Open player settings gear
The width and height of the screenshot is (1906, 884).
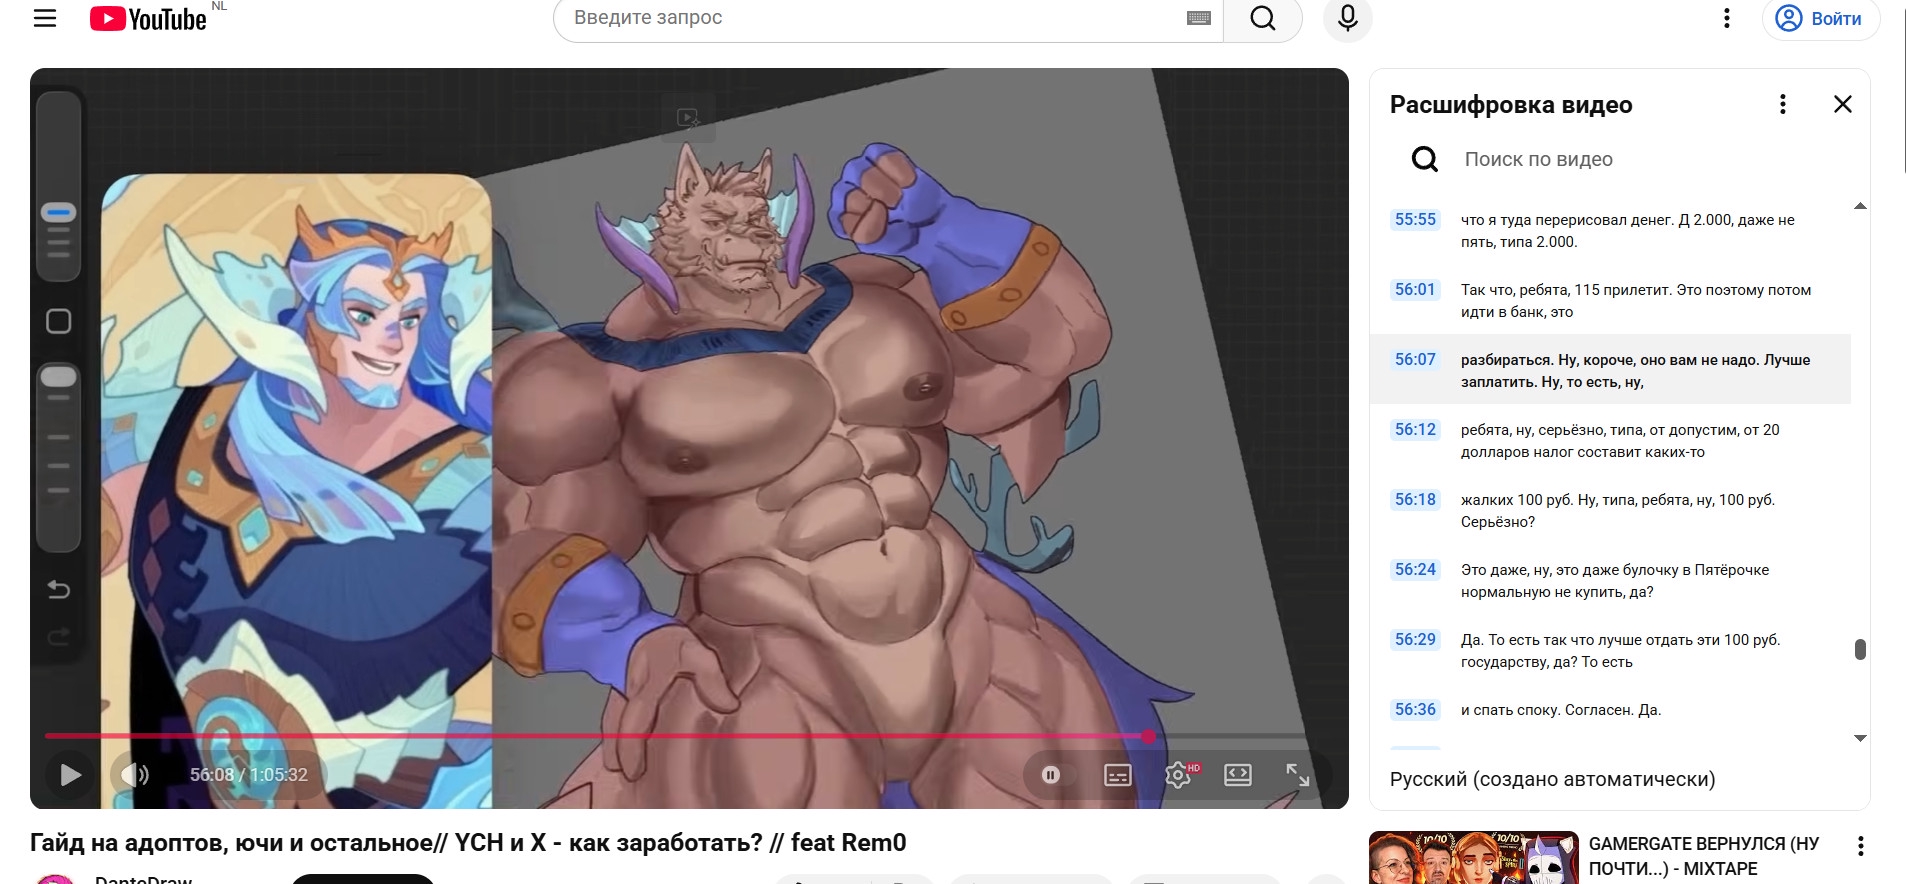click(x=1178, y=775)
